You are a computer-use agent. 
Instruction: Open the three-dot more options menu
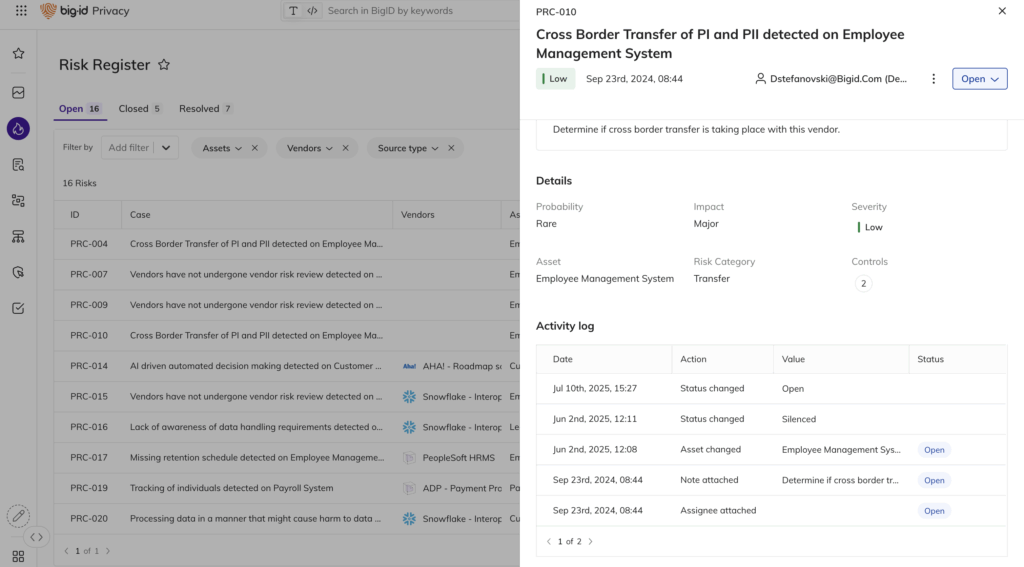tap(933, 79)
